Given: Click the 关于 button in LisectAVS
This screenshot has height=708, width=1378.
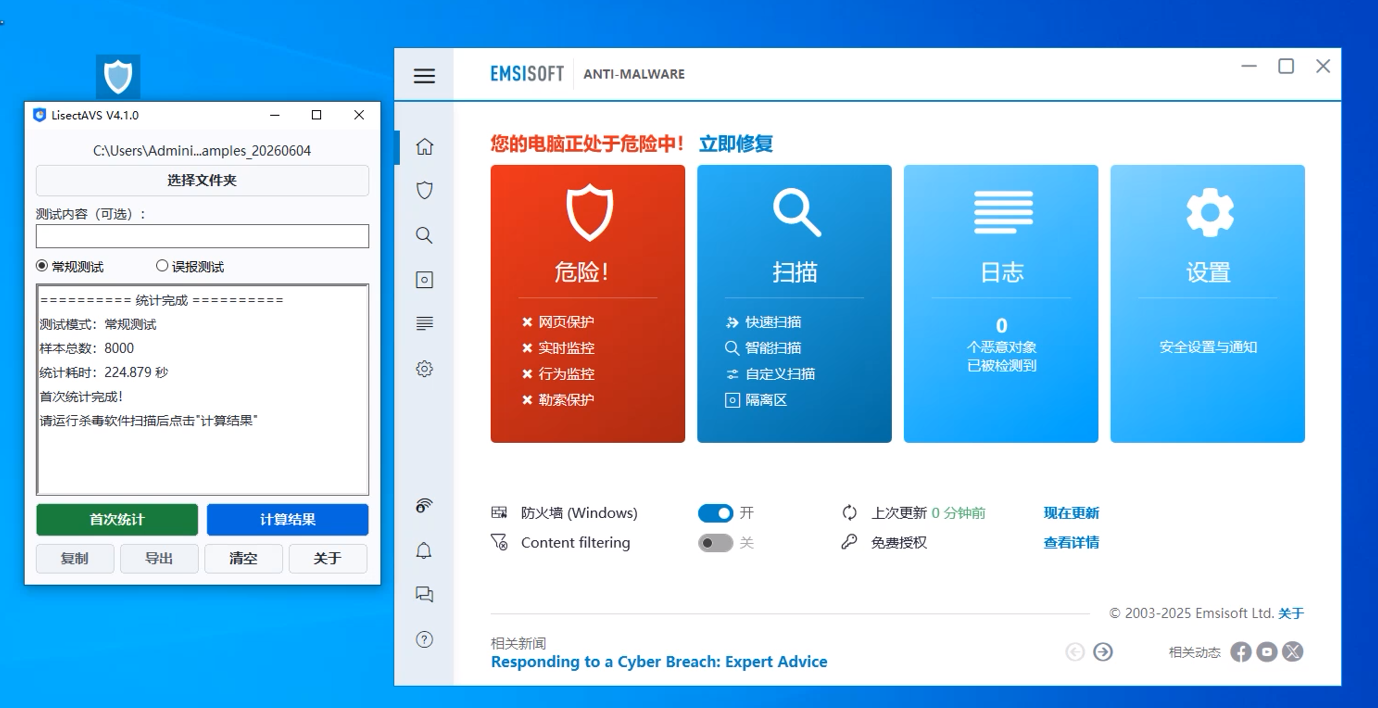Looking at the screenshot, I should tap(328, 559).
